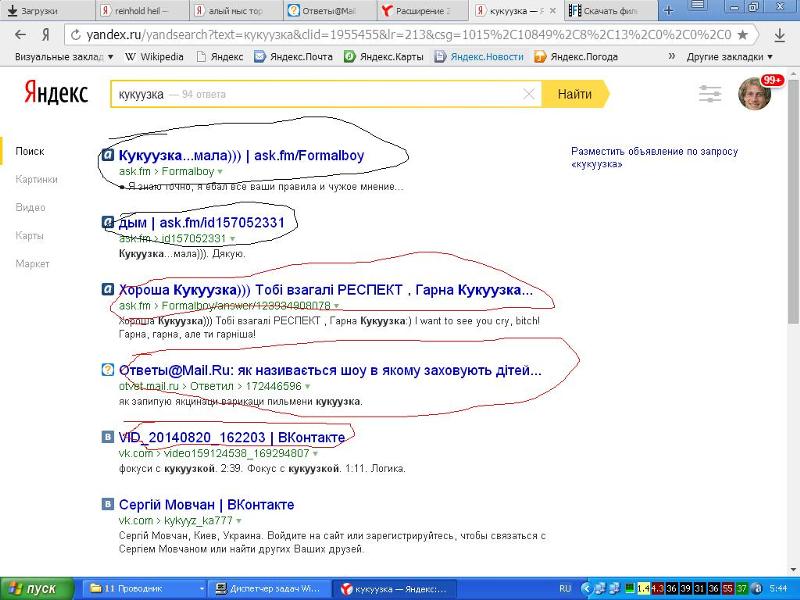Open the Кукуузка...мала ask.fm/Formalboy result
Image resolution: width=800 pixels, height=600 pixels.
[241, 155]
